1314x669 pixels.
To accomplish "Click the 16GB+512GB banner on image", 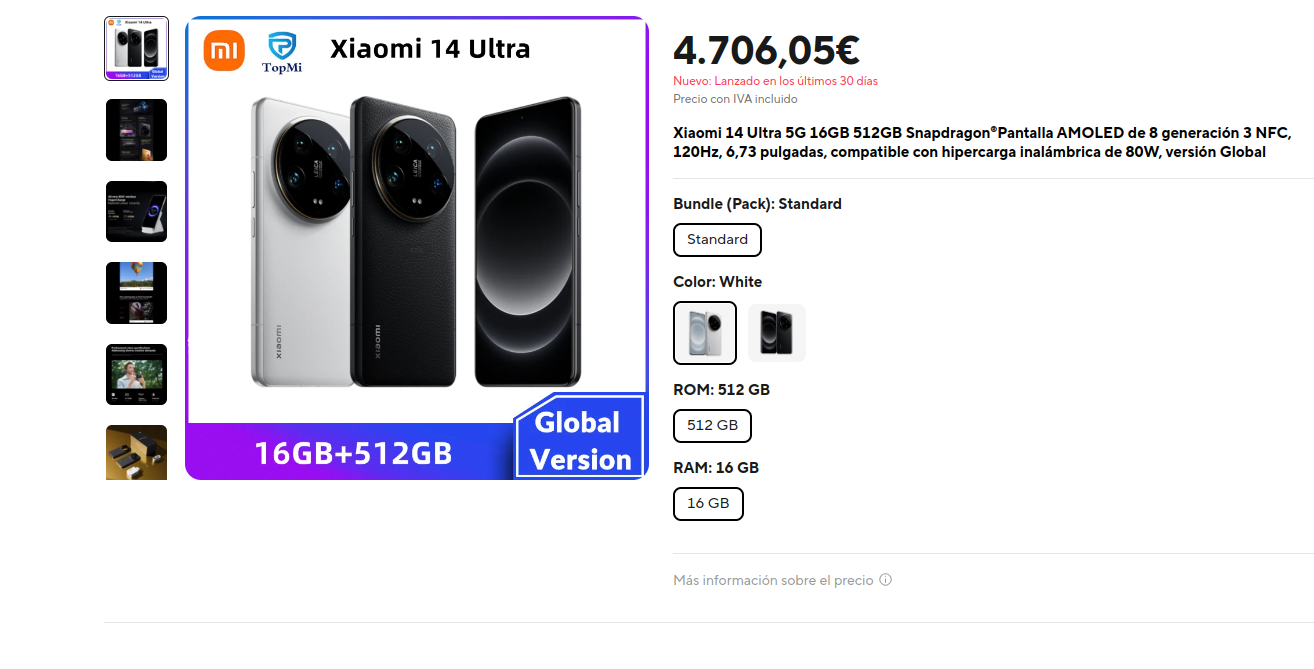I will point(353,453).
